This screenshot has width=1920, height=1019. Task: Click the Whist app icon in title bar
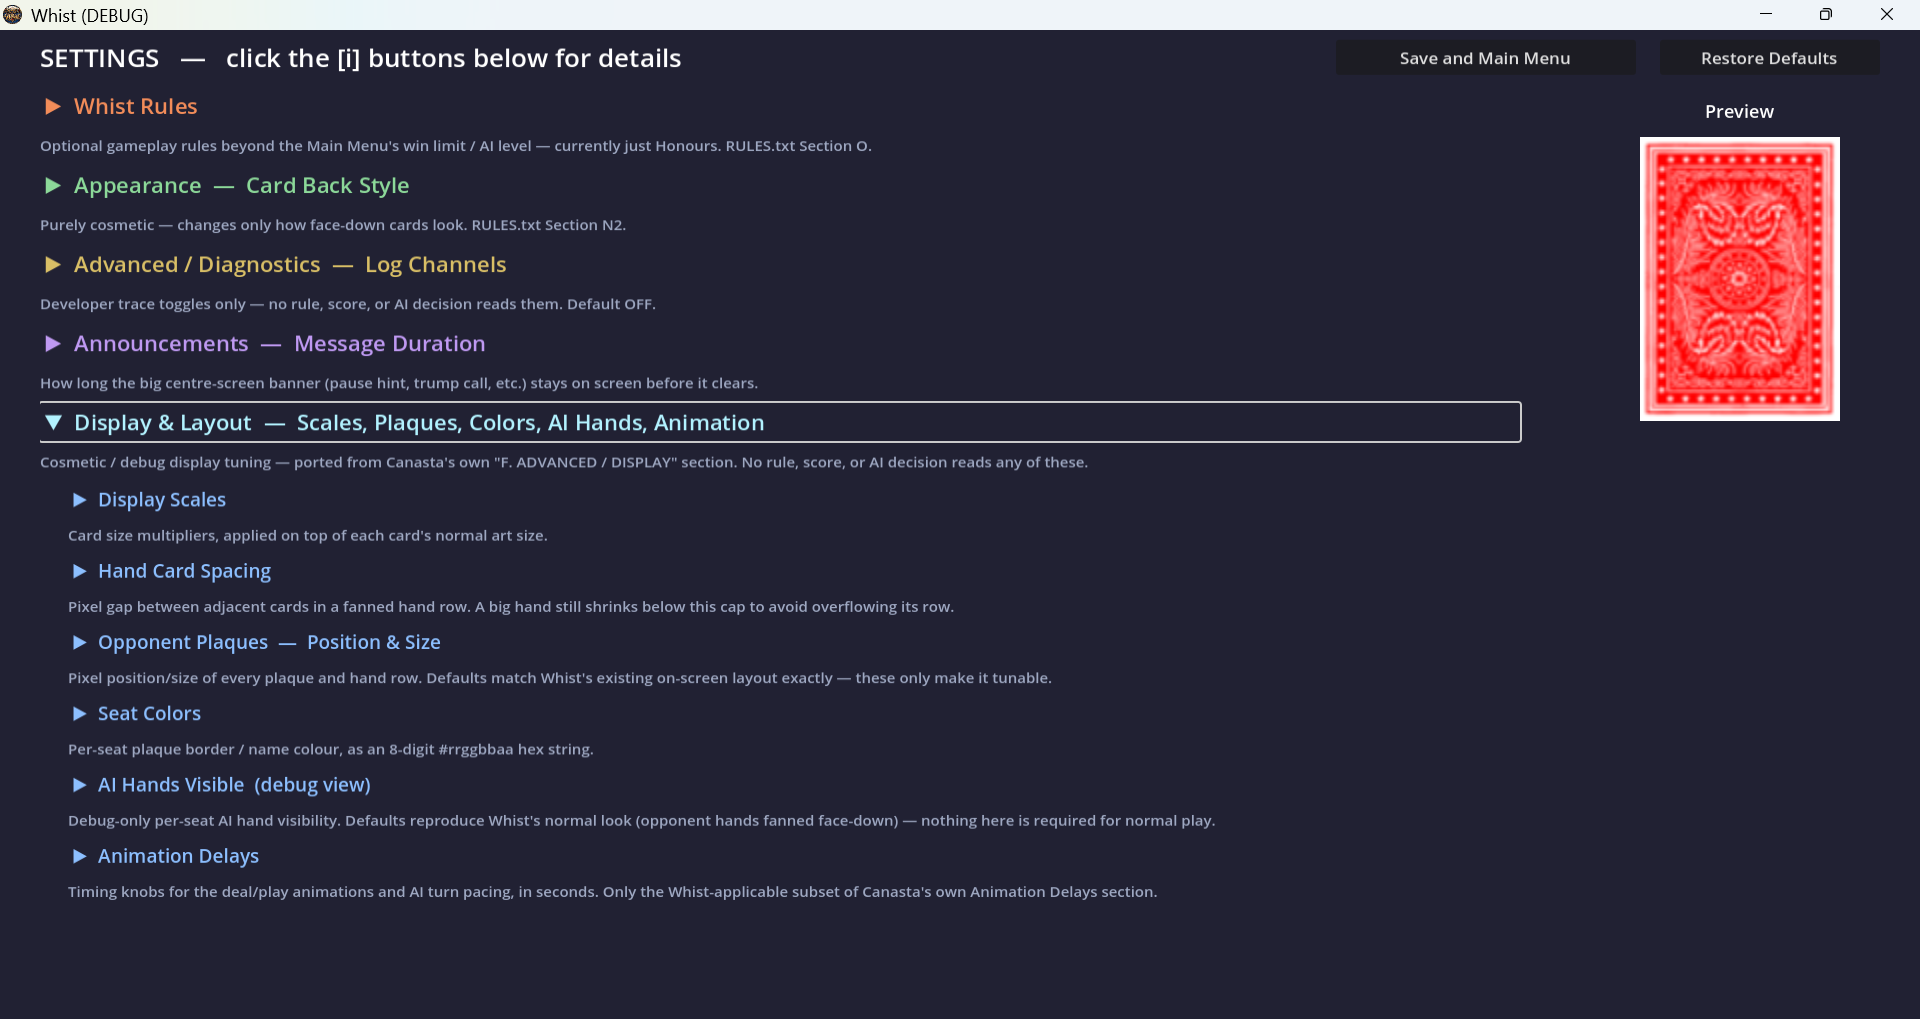click(x=13, y=15)
